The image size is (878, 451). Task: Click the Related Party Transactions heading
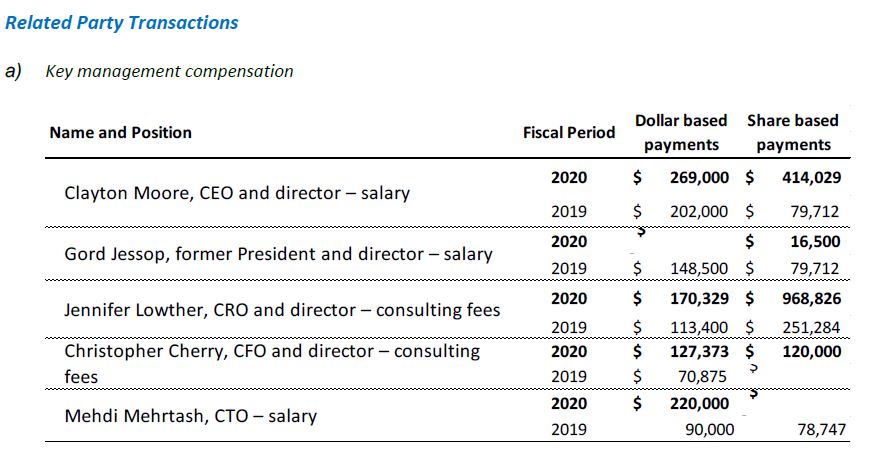pyautogui.click(x=122, y=22)
